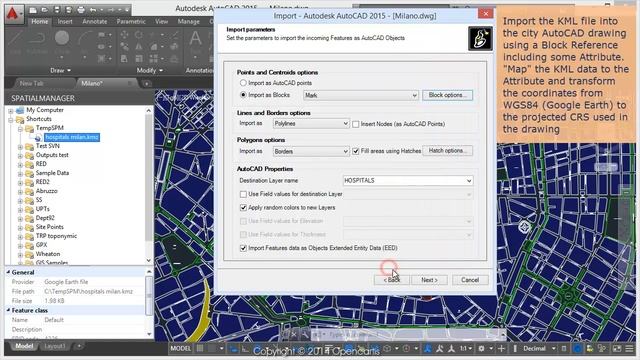Click the workspace switching gear in status bar

(x=482, y=348)
